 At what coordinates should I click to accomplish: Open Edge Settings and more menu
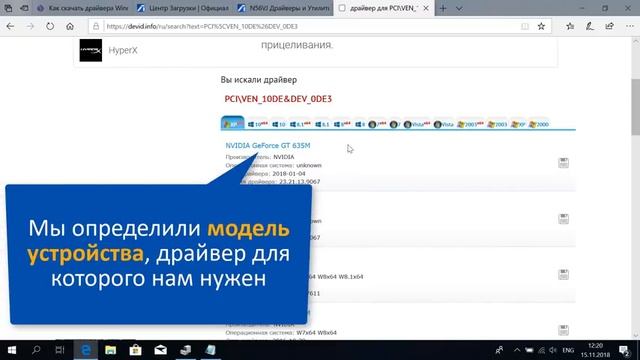(x=630, y=26)
